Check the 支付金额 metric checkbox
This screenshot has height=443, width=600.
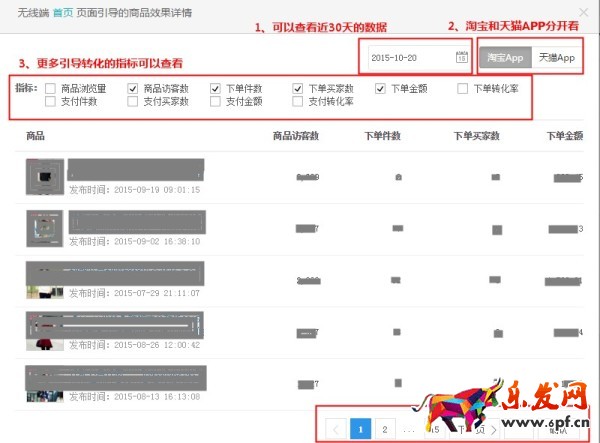tap(215, 102)
